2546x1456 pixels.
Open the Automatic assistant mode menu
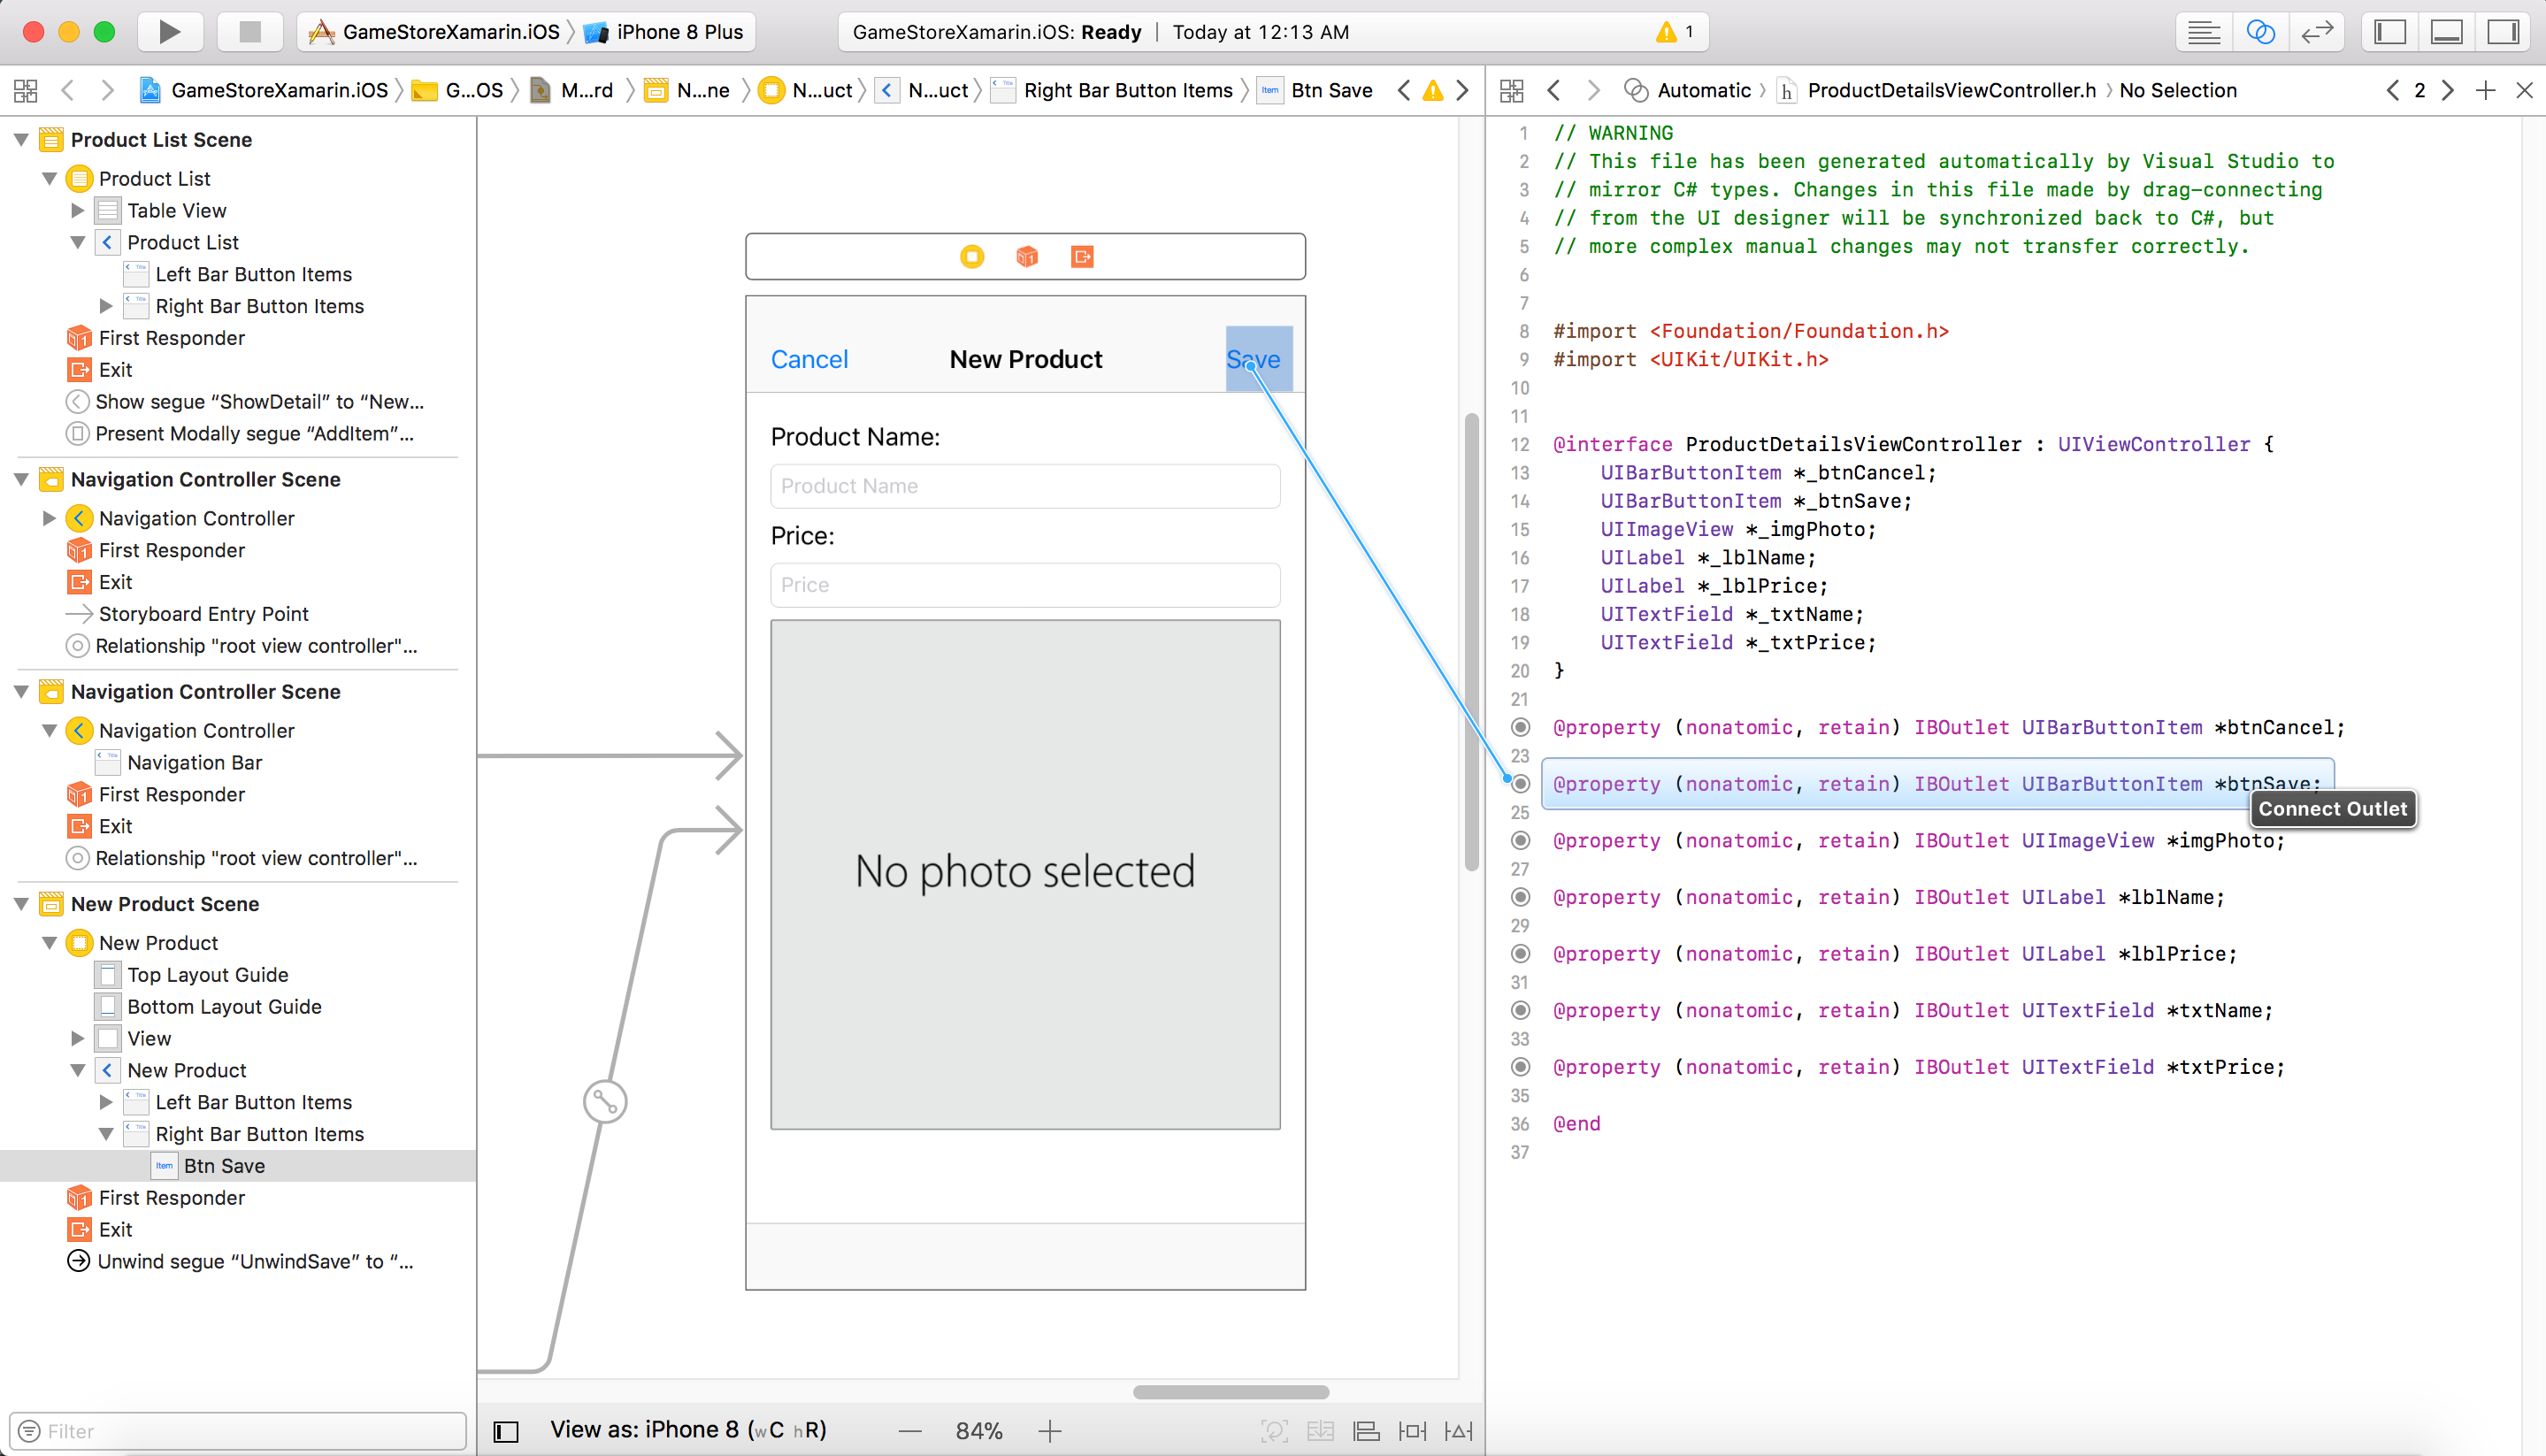[1688, 91]
